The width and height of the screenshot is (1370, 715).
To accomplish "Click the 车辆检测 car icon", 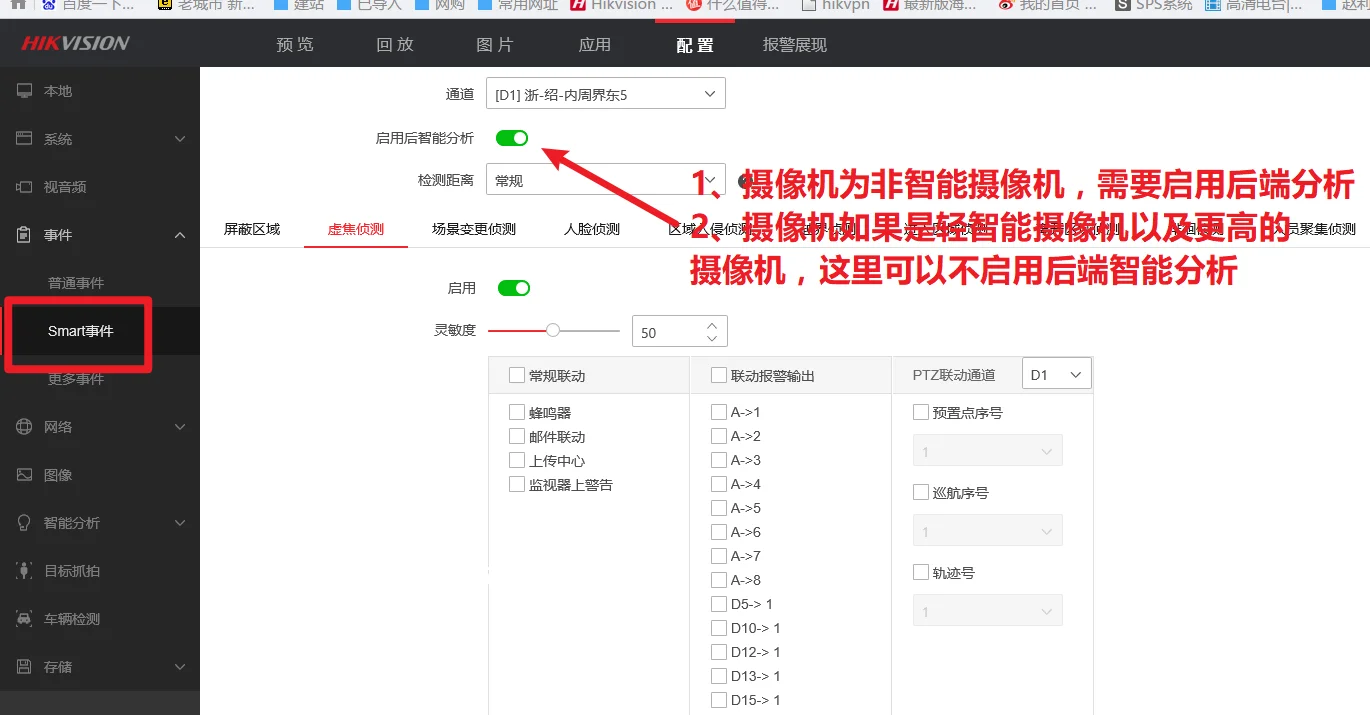I will click(25, 619).
